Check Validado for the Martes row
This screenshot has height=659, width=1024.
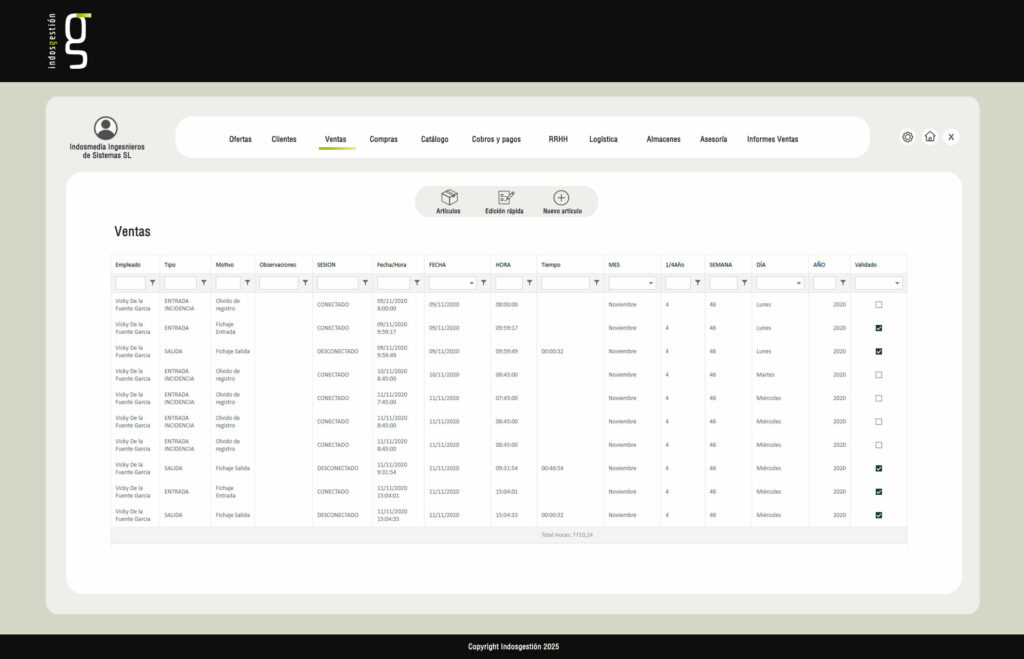[x=878, y=375]
